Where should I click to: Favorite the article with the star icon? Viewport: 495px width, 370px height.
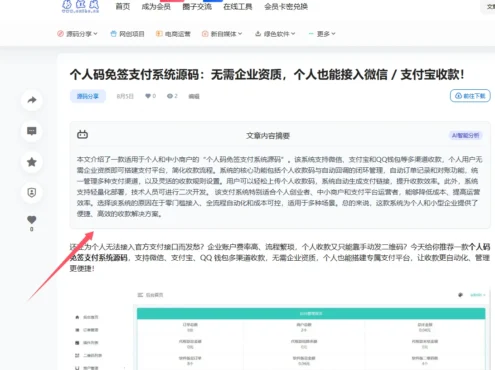click(32, 162)
